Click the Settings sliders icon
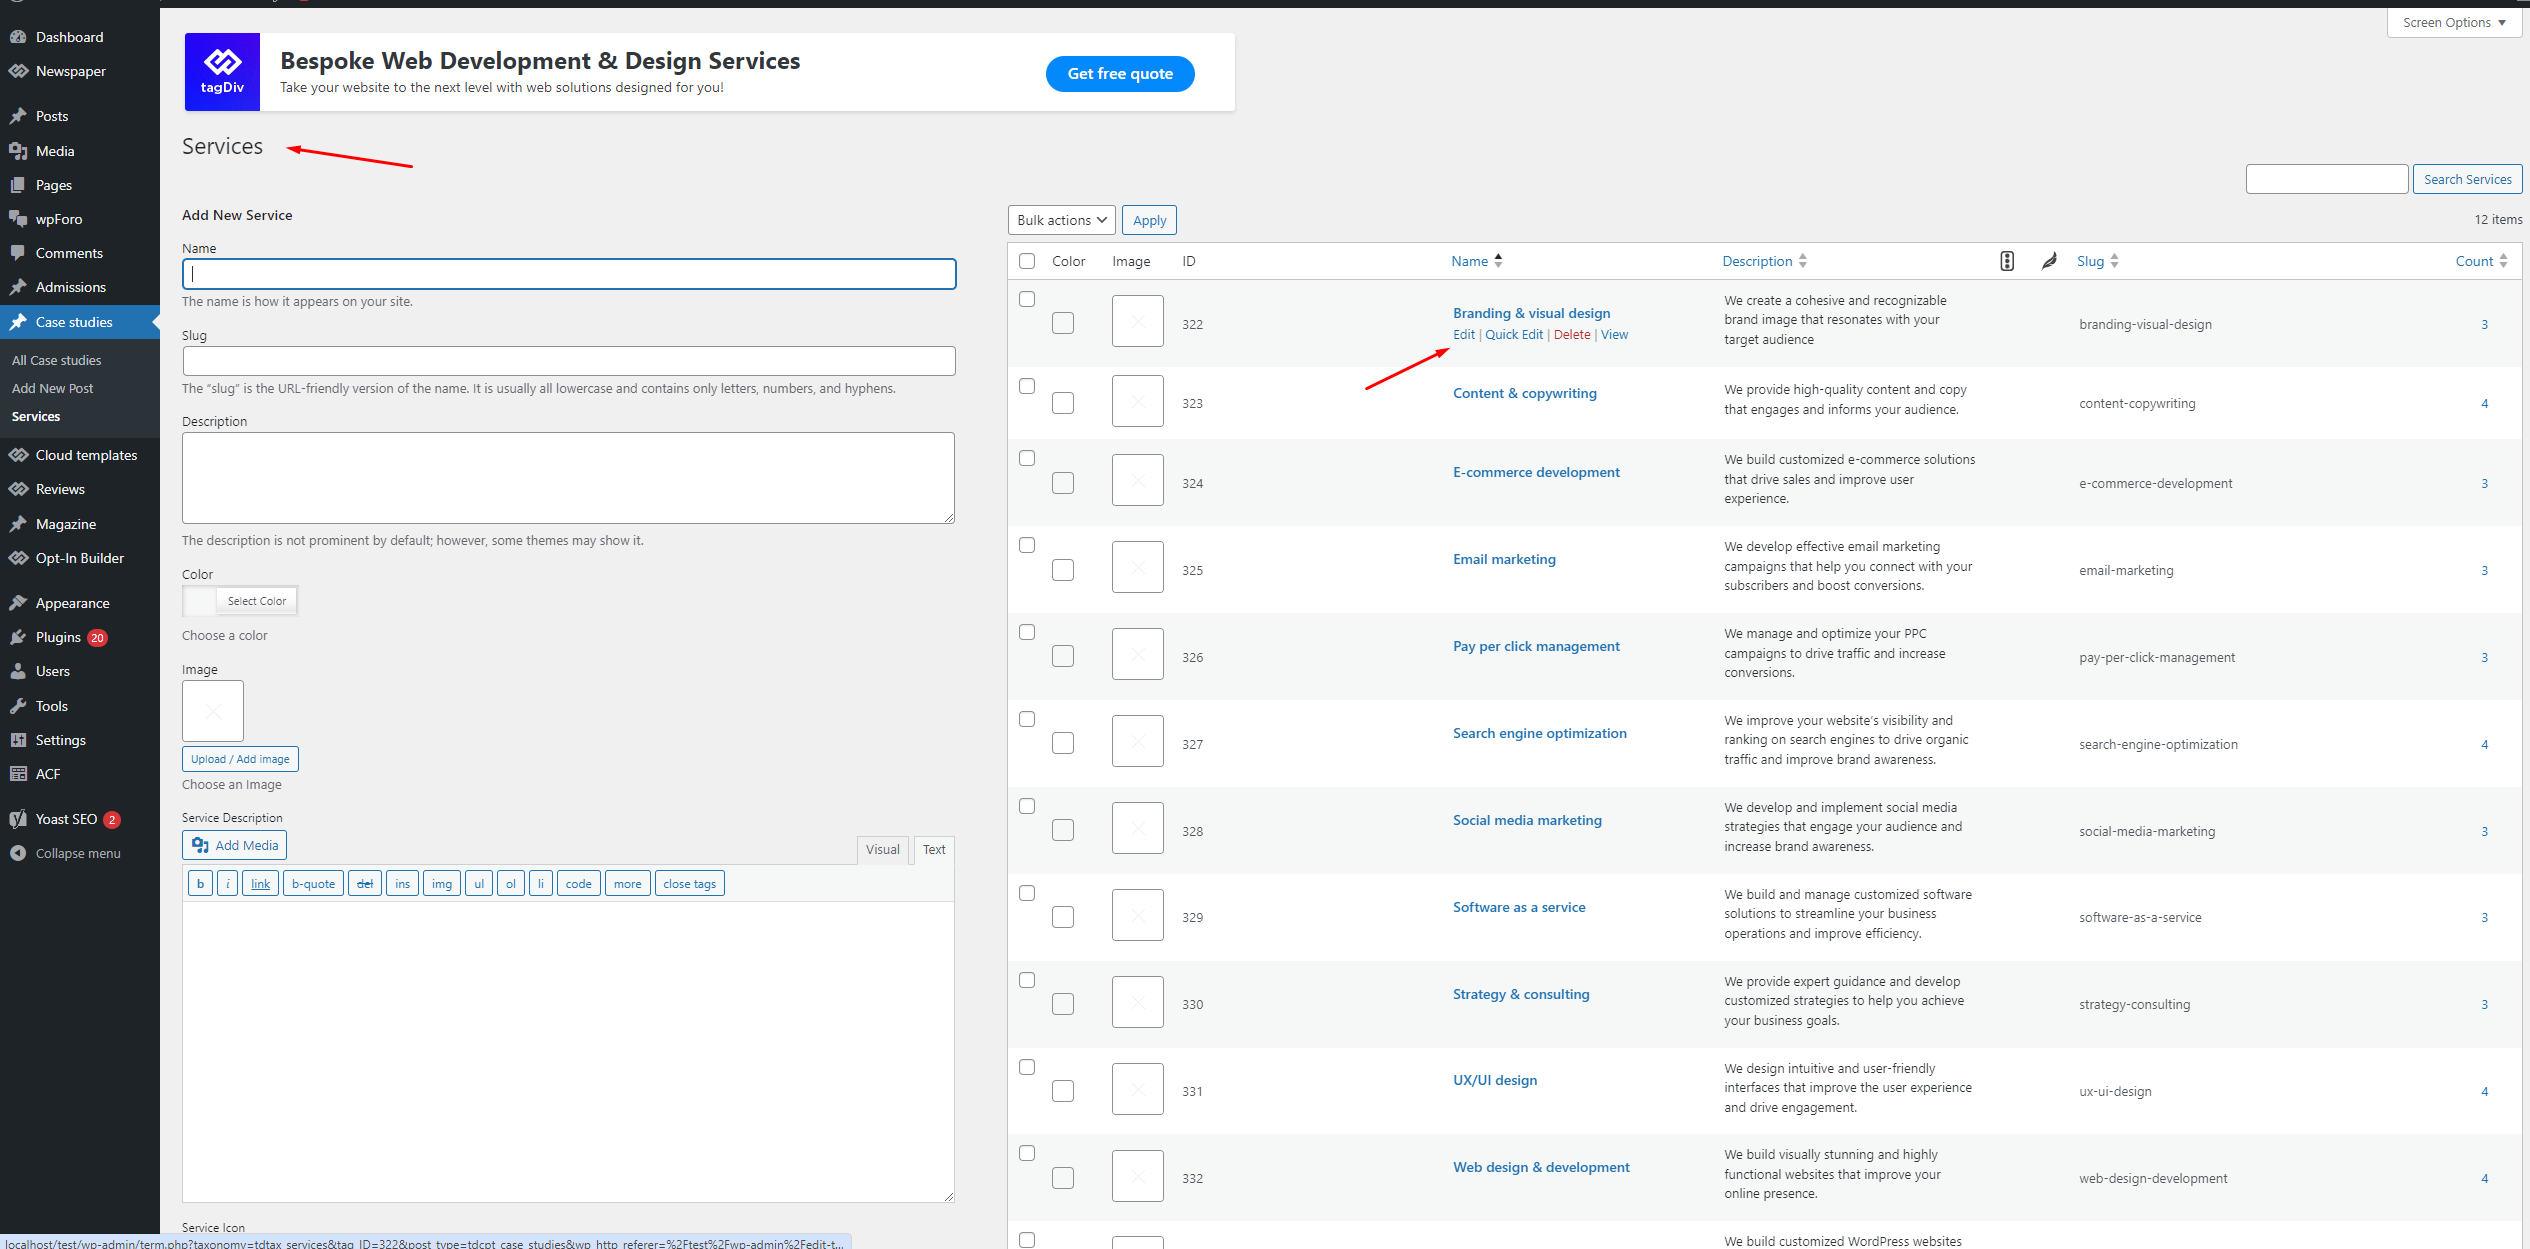This screenshot has width=2530, height=1249. [18, 740]
